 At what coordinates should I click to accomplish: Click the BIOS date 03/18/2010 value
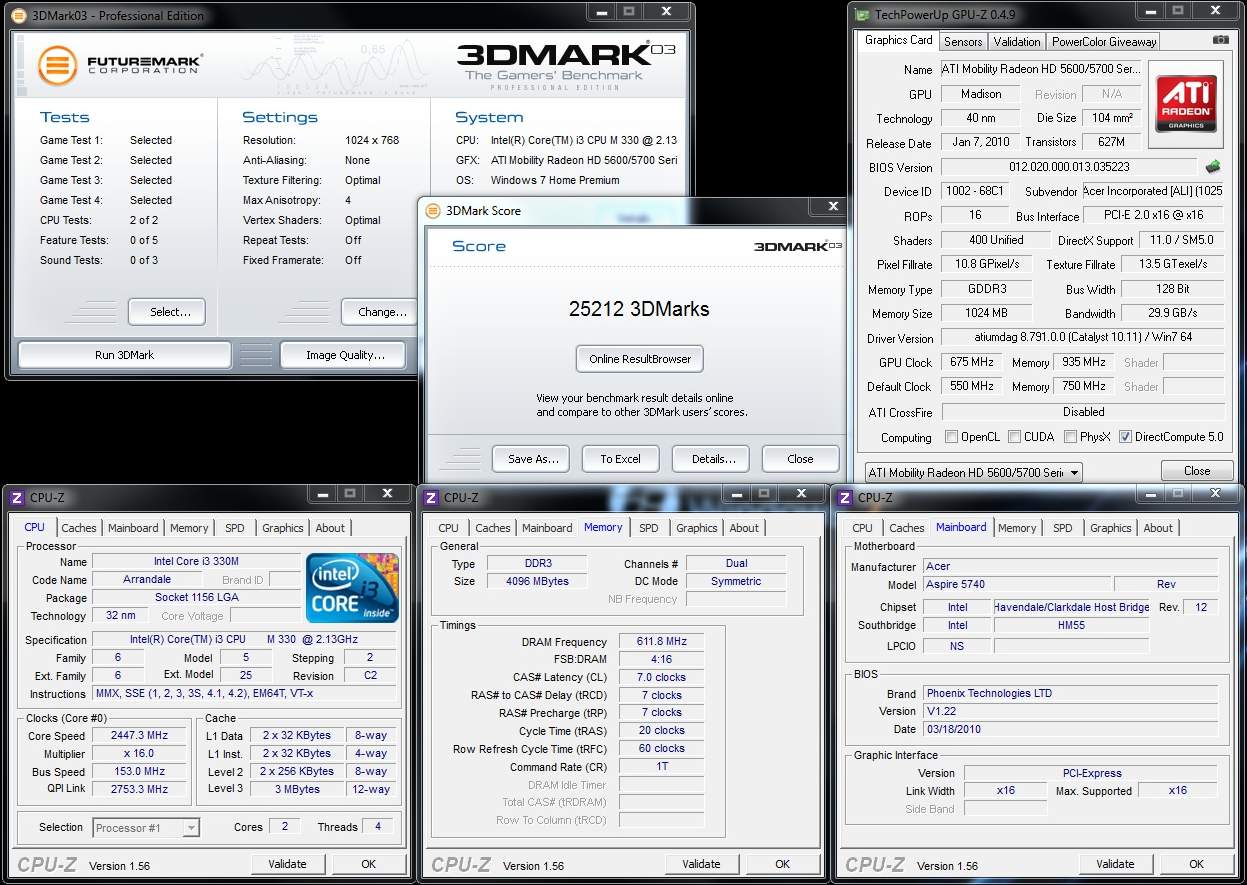pyautogui.click(x=1071, y=729)
